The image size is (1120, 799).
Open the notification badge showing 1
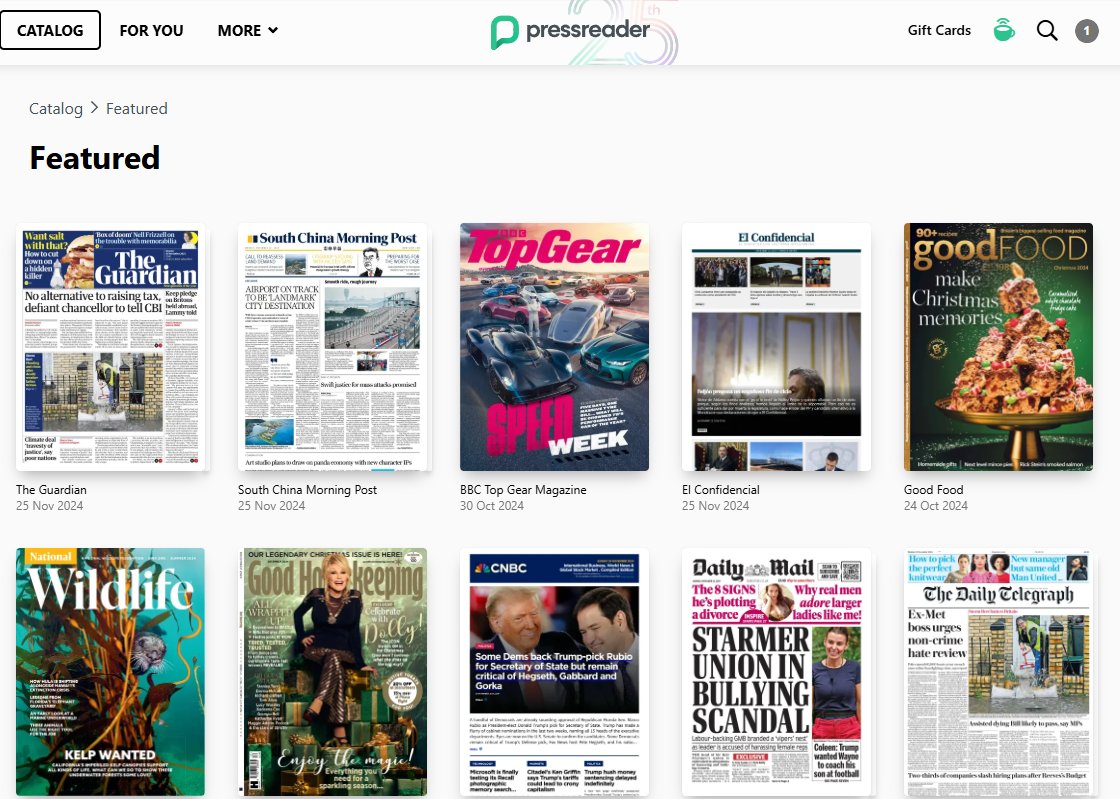[1086, 31]
